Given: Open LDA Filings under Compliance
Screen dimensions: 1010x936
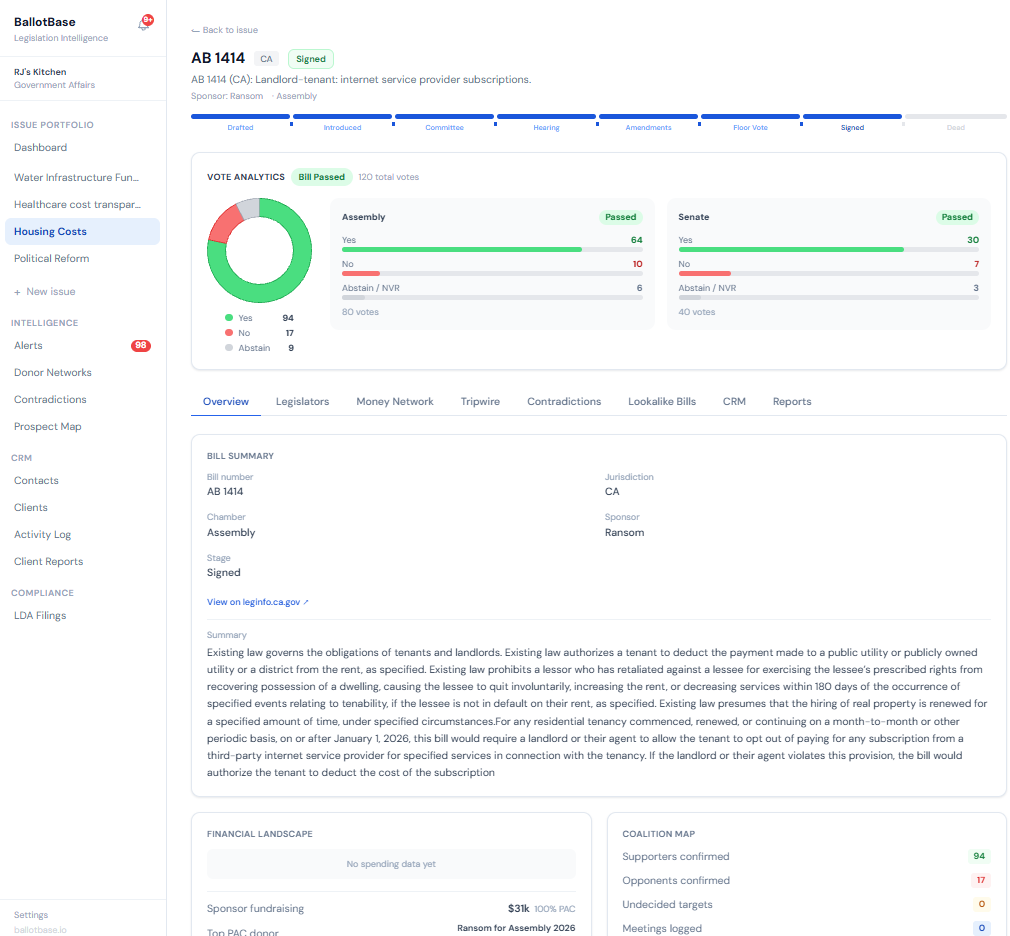Looking at the screenshot, I should [x=40, y=616].
